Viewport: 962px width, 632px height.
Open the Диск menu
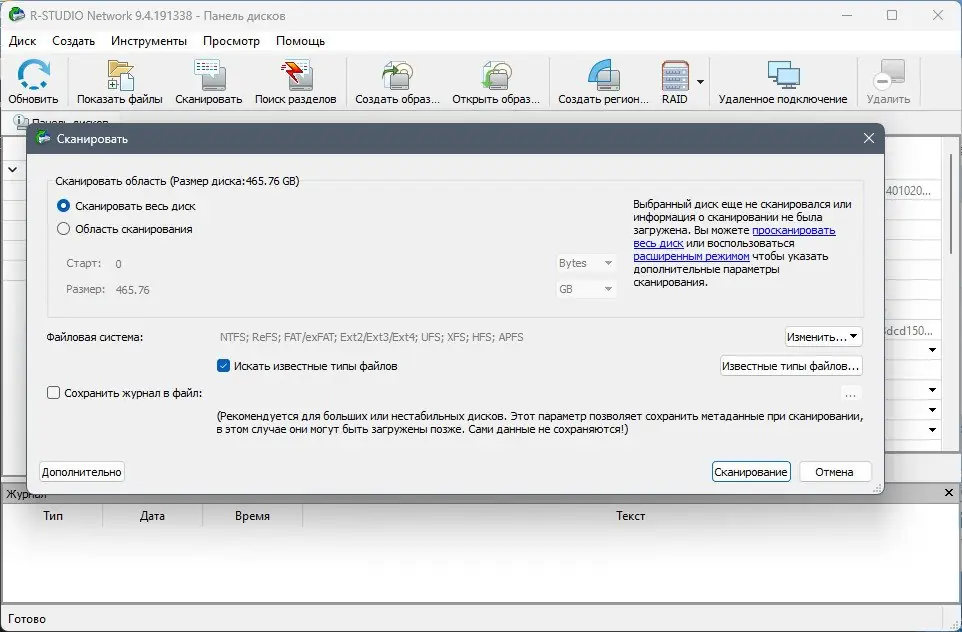click(23, 41)
